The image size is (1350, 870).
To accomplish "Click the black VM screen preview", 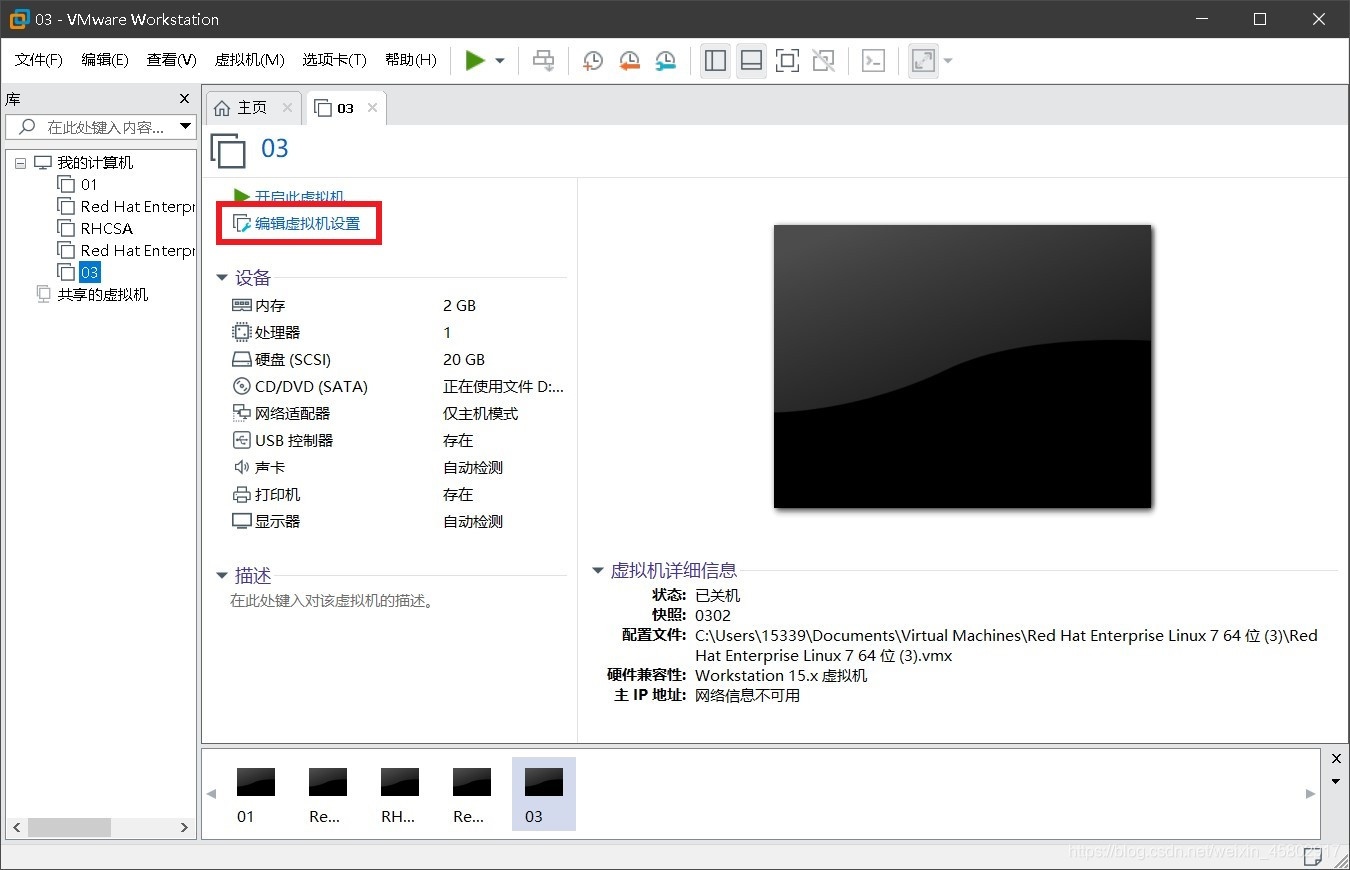I will (x=963, y=366).
